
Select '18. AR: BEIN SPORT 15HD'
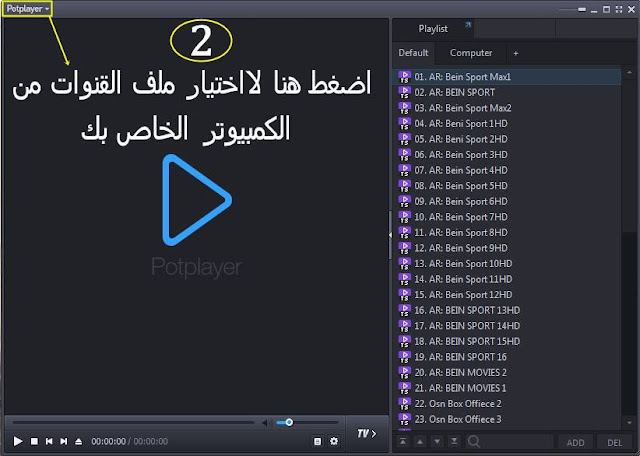click(509, 341)
